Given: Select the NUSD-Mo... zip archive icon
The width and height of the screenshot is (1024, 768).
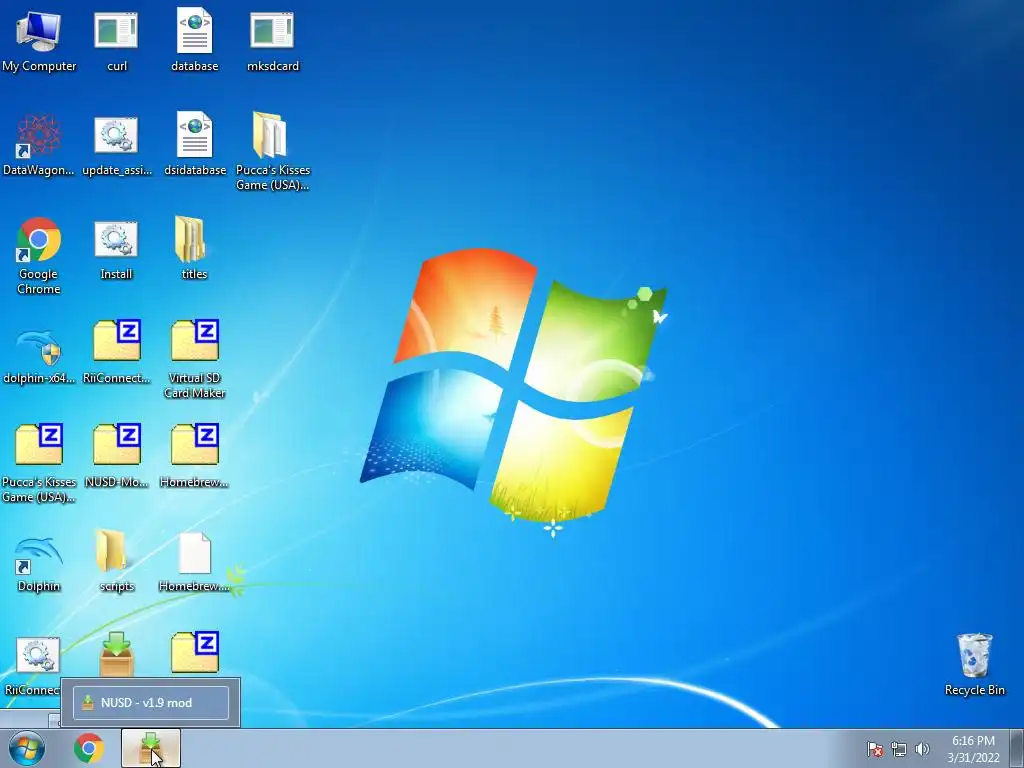Looking at the screenshot, I should 116,456.
